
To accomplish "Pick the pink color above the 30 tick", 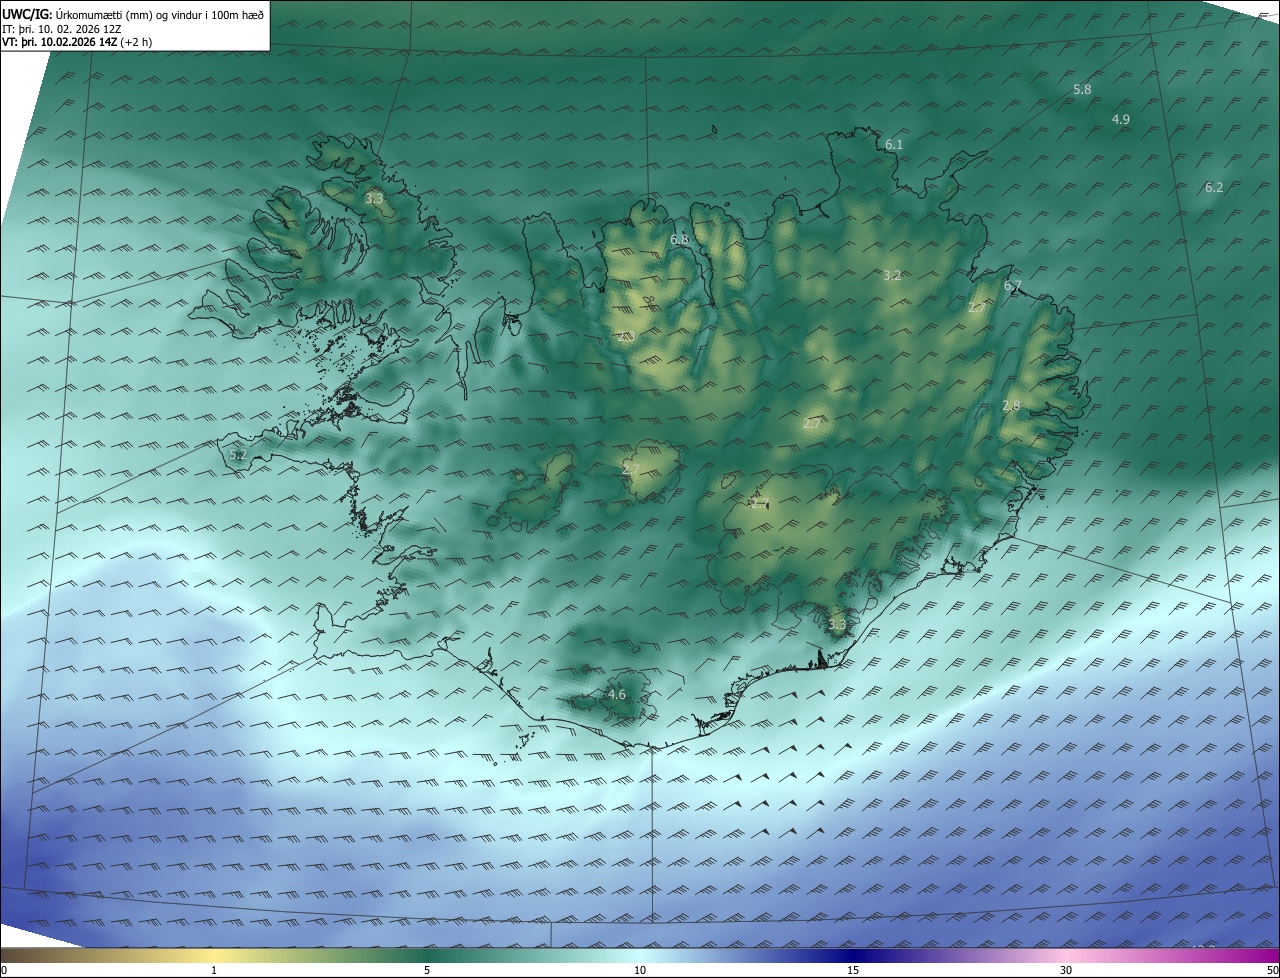I will coord(1066,955).
